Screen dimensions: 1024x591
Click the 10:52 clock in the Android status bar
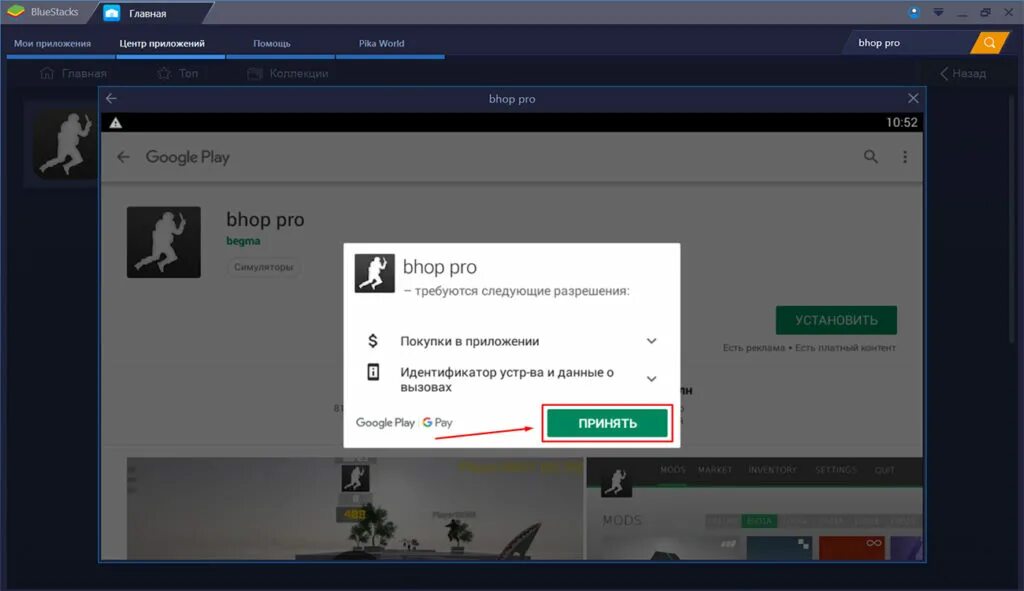[x=901, y=123]
